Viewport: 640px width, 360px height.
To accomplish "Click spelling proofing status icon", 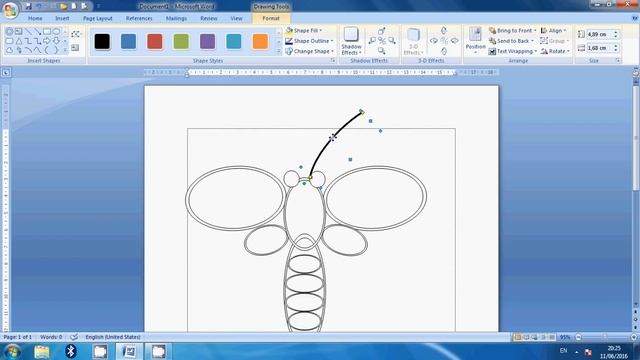I will tap(74, 337).
